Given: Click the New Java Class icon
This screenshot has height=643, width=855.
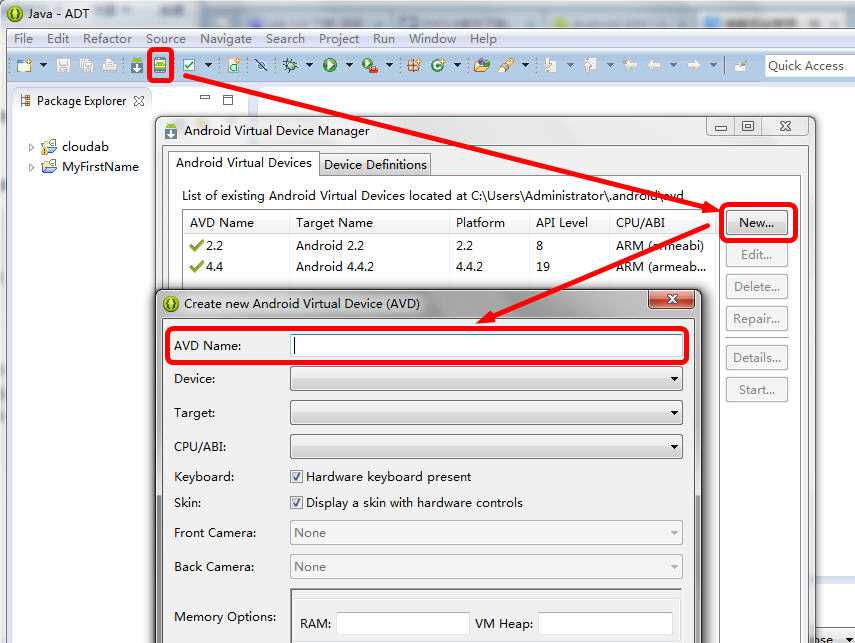Looking at the screenshot, I should click(x=437, y=65).
